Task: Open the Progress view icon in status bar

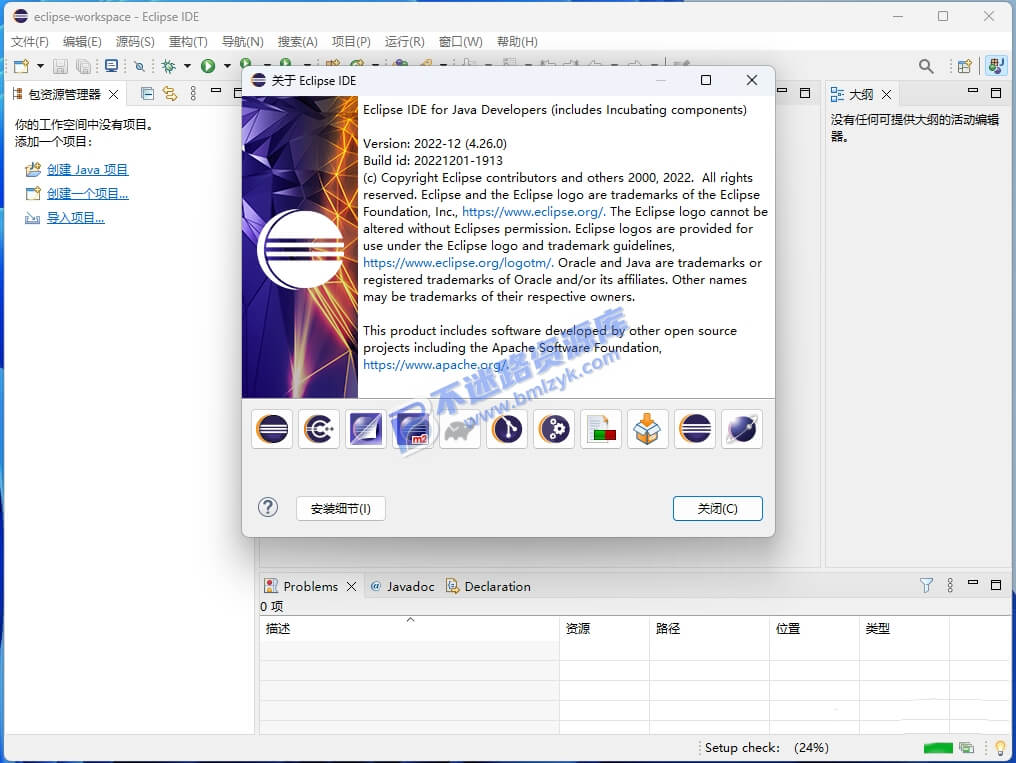Action: click(967, 748)
